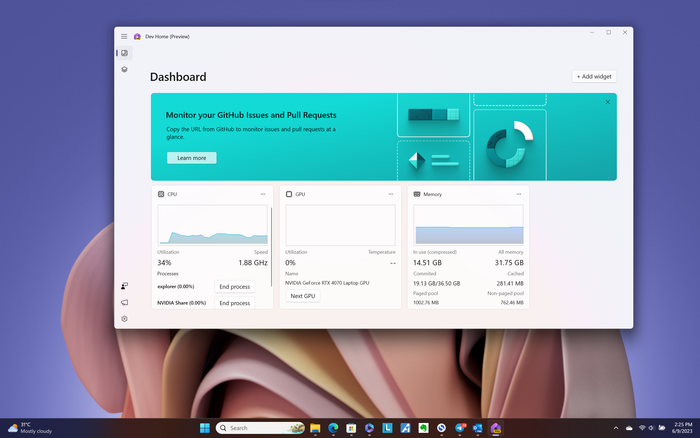The width and height of the screenshot is (700, 438).
Task: Open OneDrive cloud tray icon
Action: click(x=629, y=428)
